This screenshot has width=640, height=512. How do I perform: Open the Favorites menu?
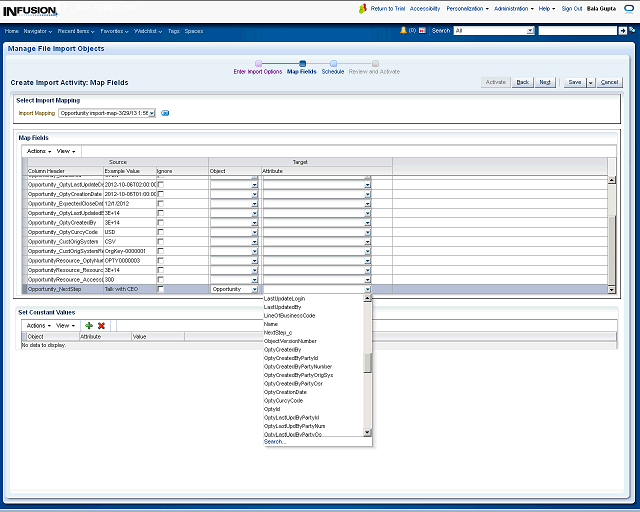114,31
